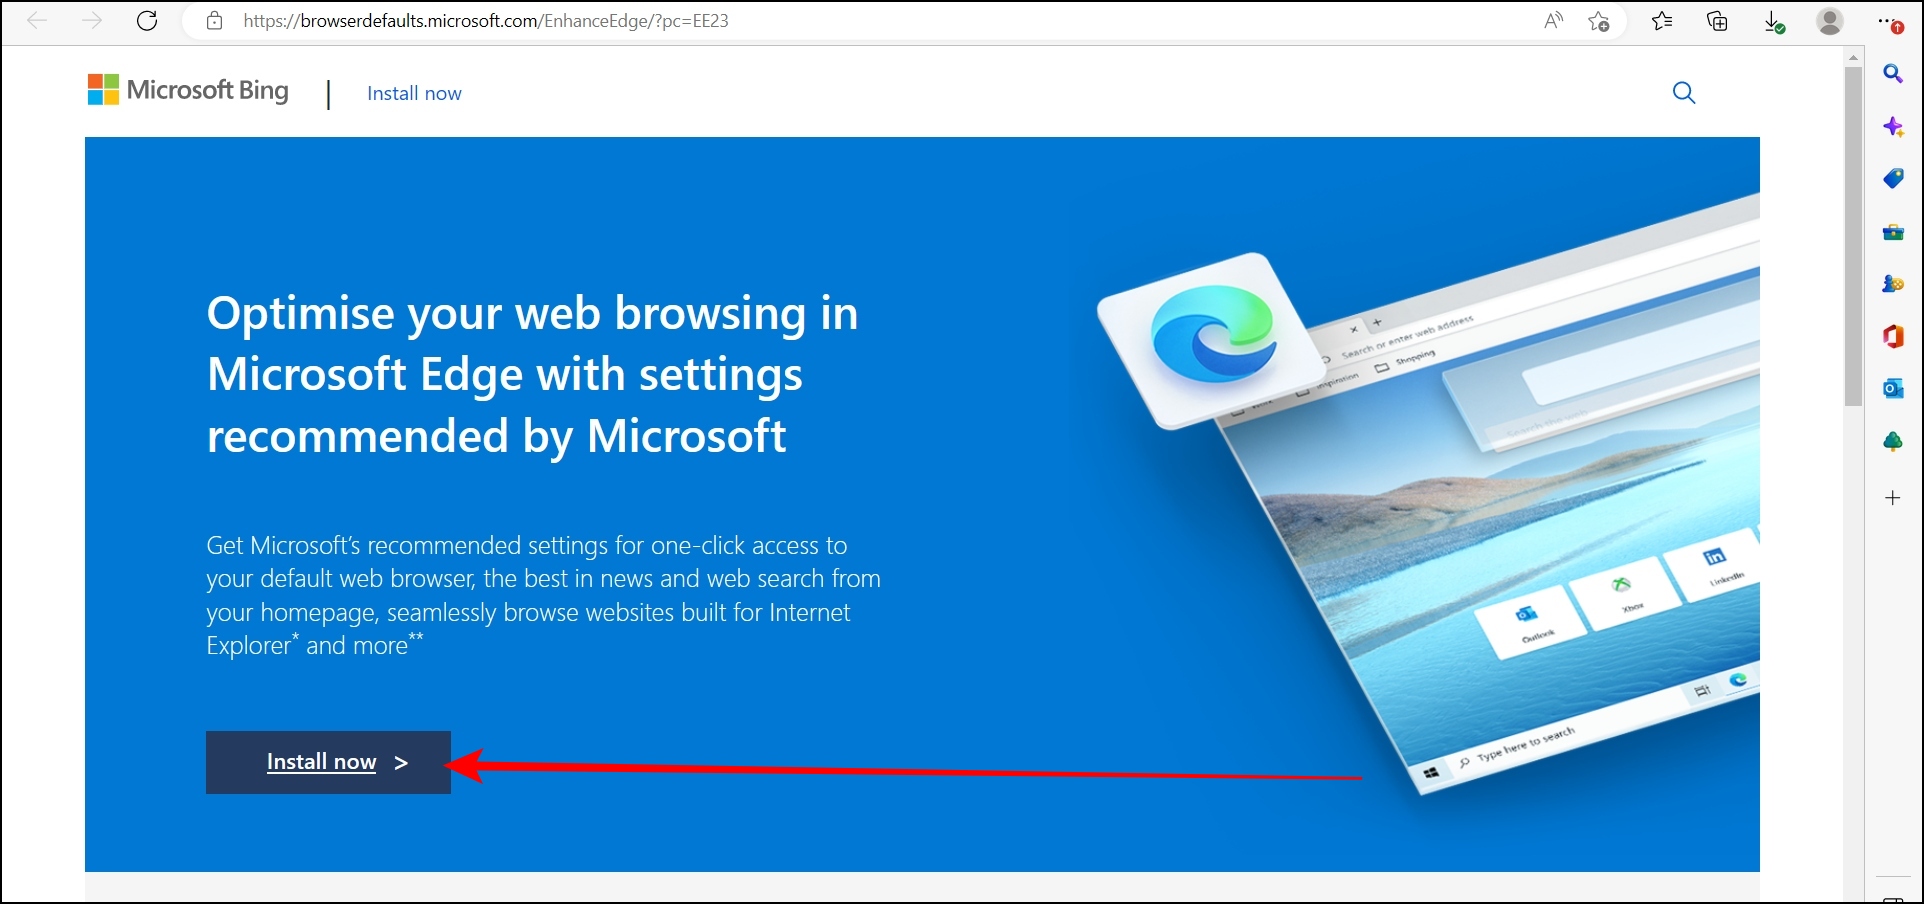Screen dimensions: 1924x904
Task: Click the 'Get Microsoft's recommended settings' paragraph
Action: pos(543,595)
